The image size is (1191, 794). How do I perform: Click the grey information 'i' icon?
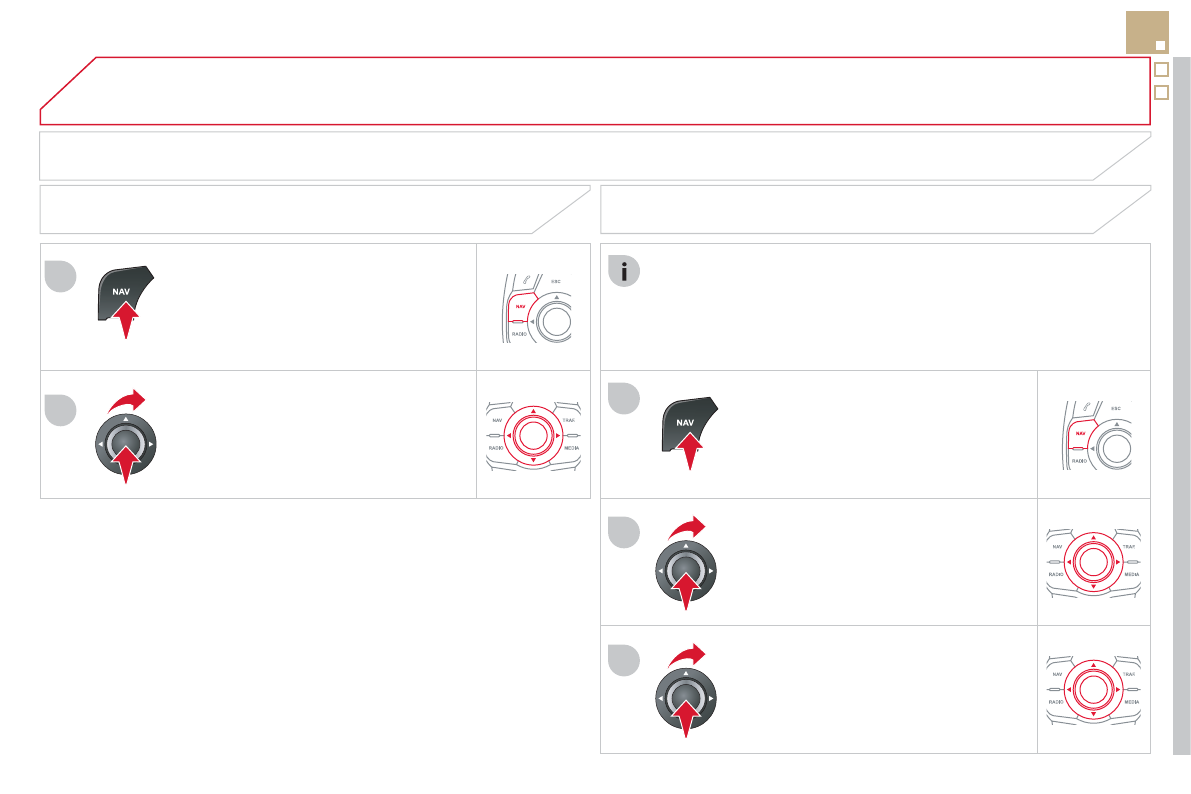point(624,272)
